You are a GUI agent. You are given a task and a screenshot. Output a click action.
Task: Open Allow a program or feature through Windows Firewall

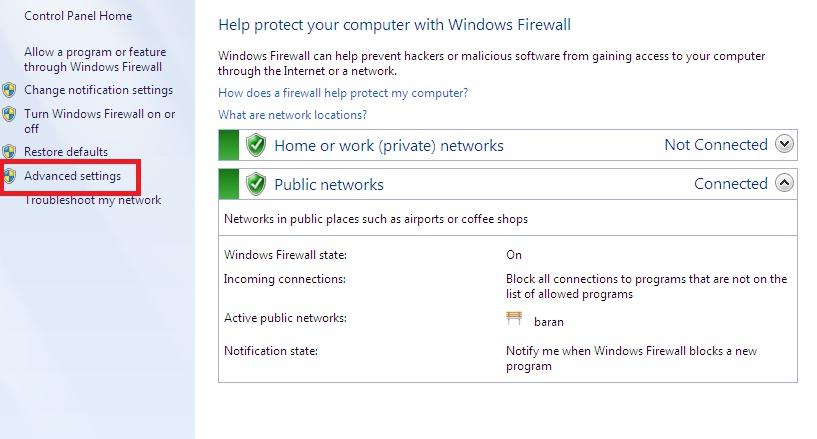pyautogui.click(x=95, y=59)
